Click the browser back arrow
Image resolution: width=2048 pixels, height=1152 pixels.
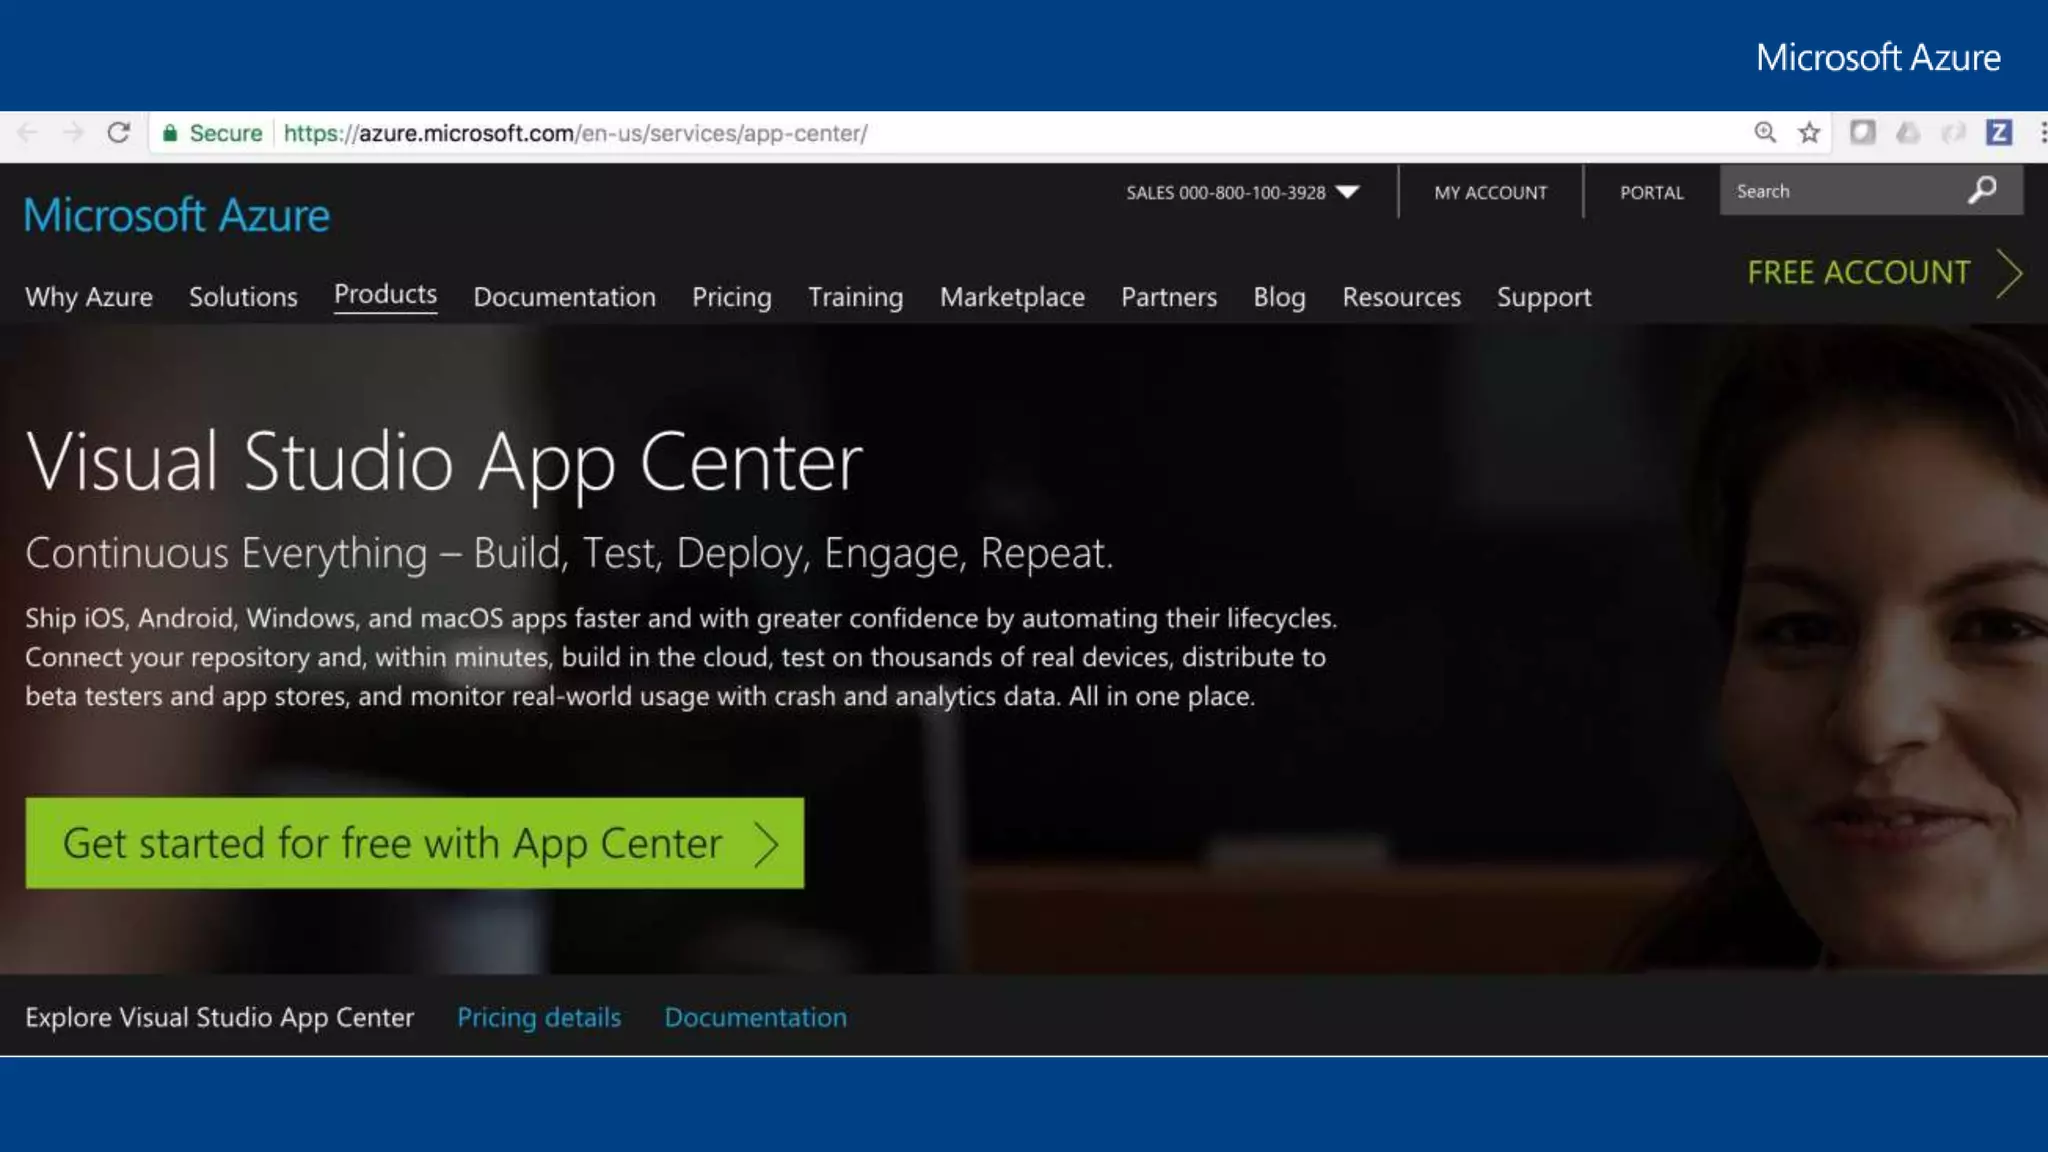pyautogui.click(x=27, y=133)
